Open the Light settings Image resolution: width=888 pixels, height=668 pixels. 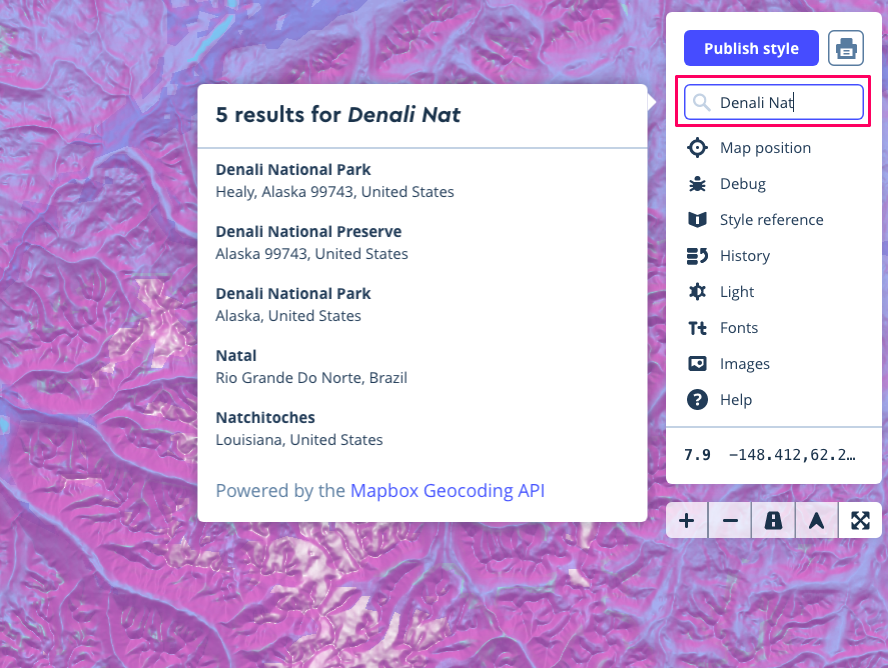point(736,291)
